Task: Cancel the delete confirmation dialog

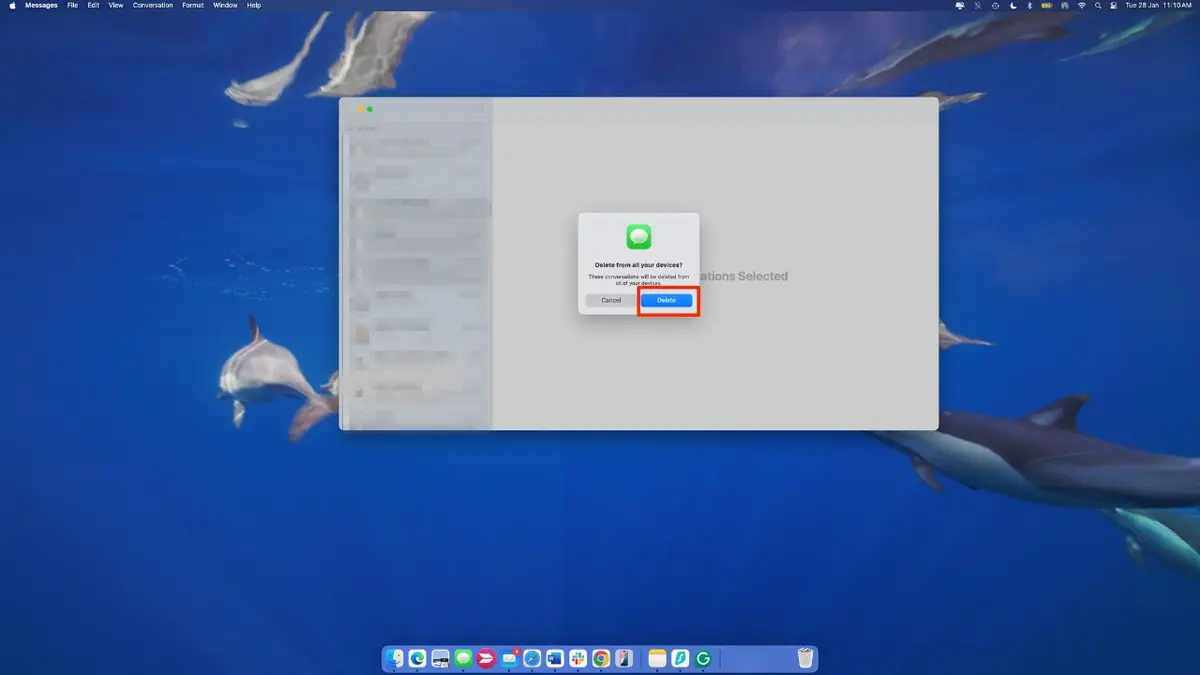Action: click(x=611, y=300)
